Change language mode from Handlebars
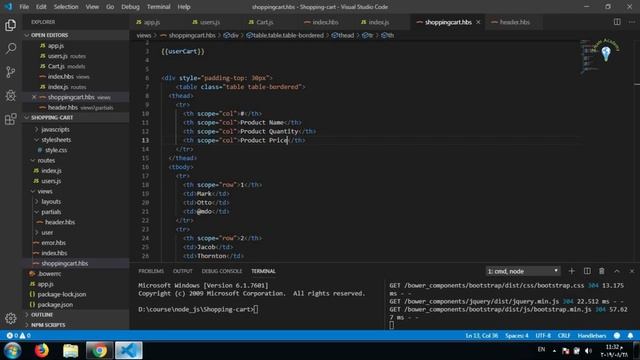Image resolution: width=640 pixels, height=360 pixels. pyautogui.click(x=591, y=336)
